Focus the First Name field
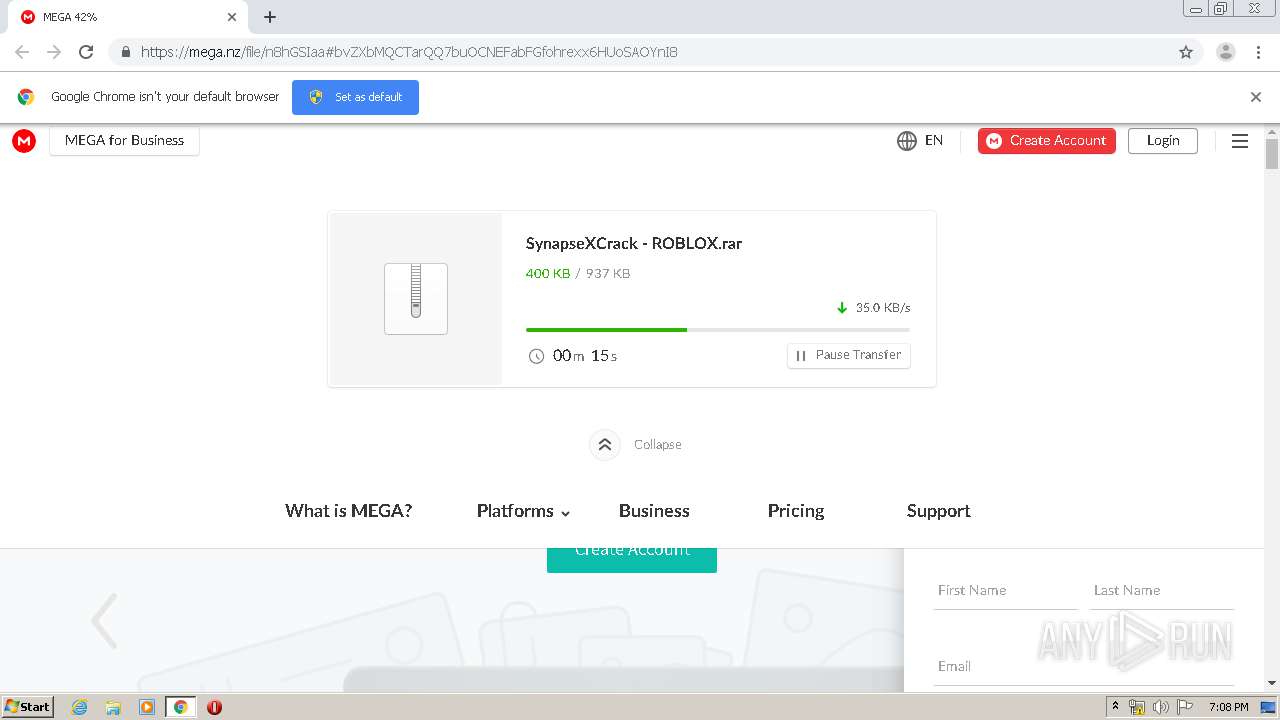The width and height of the screenshot is (1280, 720). [1005, 590]
